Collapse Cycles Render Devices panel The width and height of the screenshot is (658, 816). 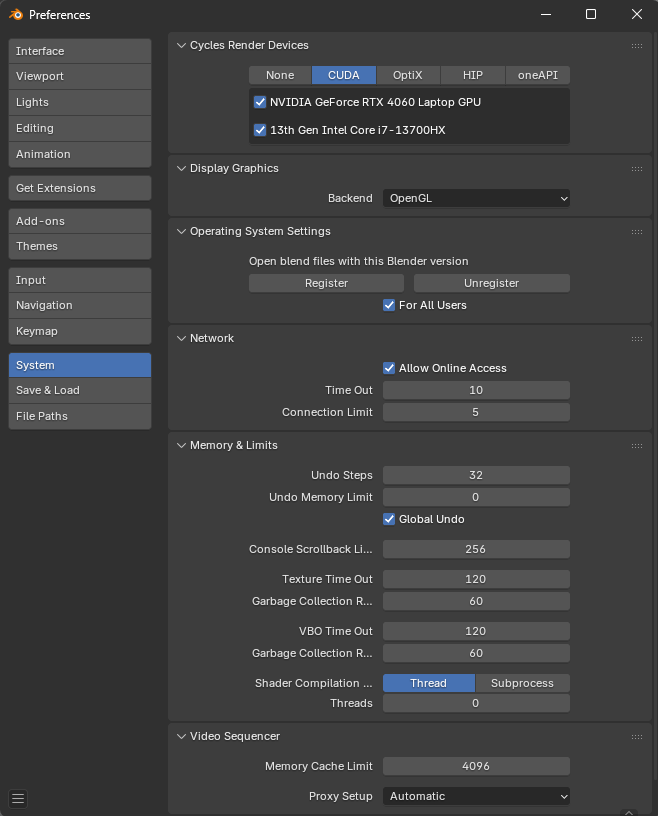coord(181,45)
